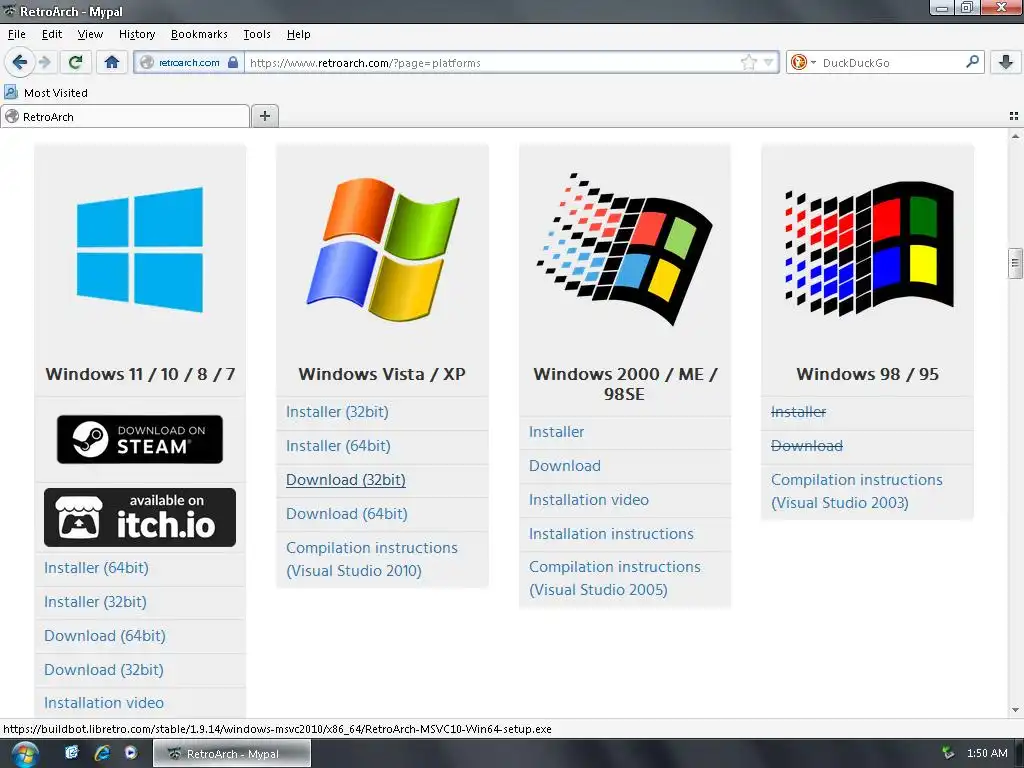Open the History menu
Viewport: 1024px width, 768px height.
click(x=136, y=34)
